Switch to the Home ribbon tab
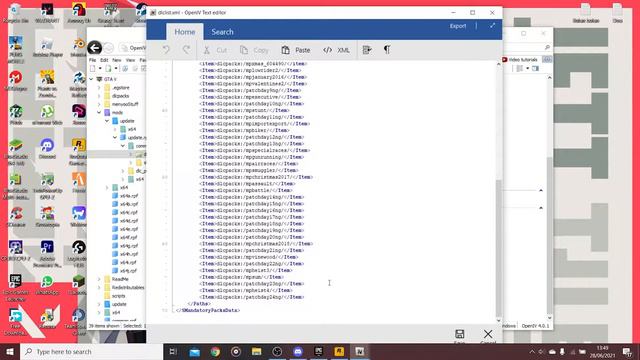 tap(184, 32)
